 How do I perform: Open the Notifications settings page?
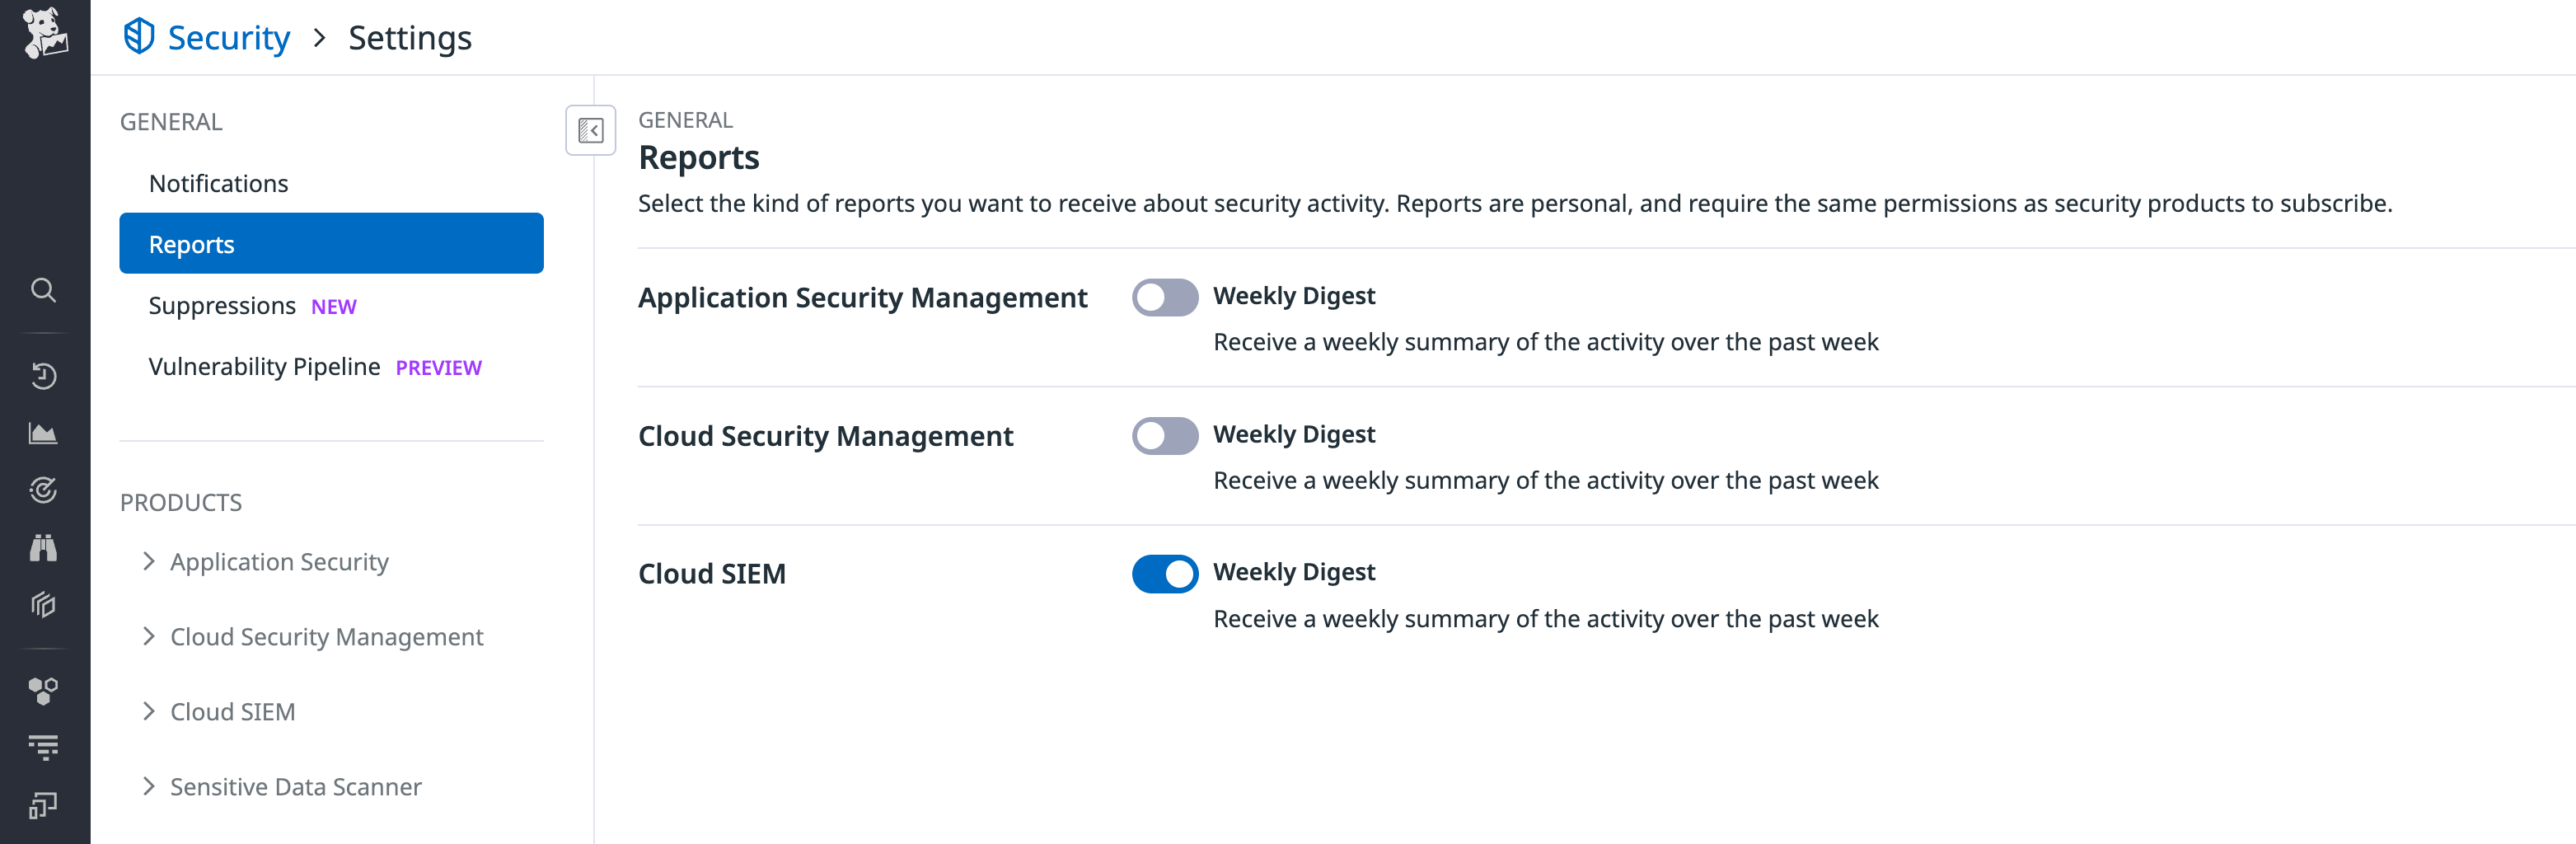(x=218, y=183)
